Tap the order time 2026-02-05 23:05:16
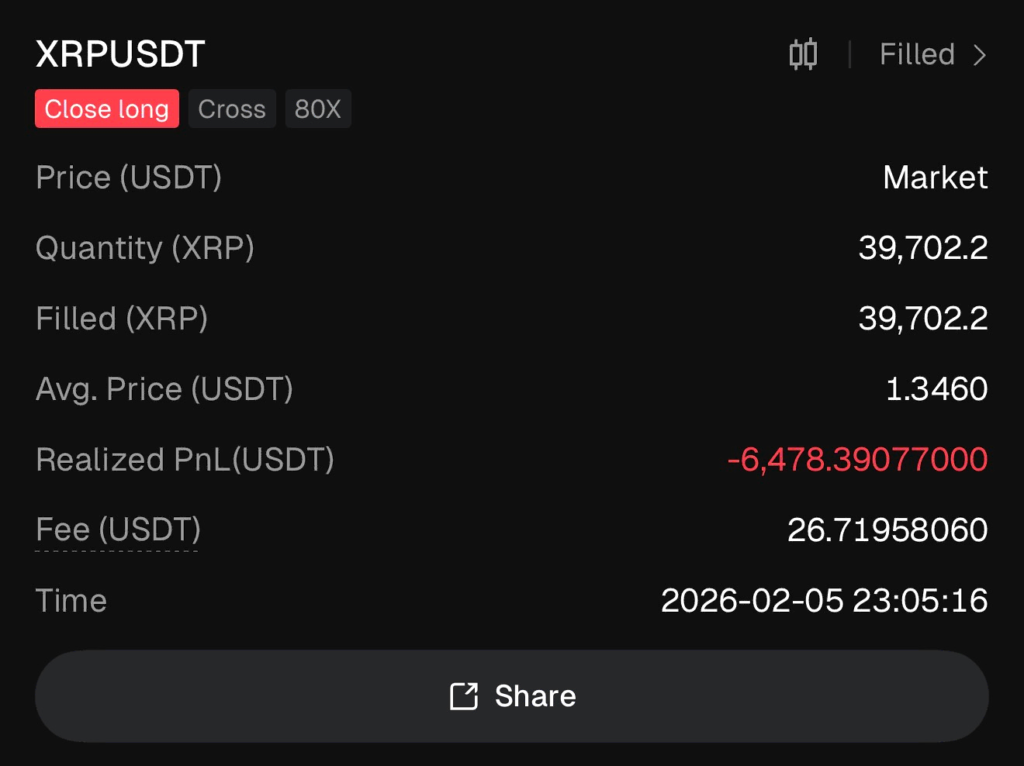The height and width of the screenshot is (766, 1024). 825,600
